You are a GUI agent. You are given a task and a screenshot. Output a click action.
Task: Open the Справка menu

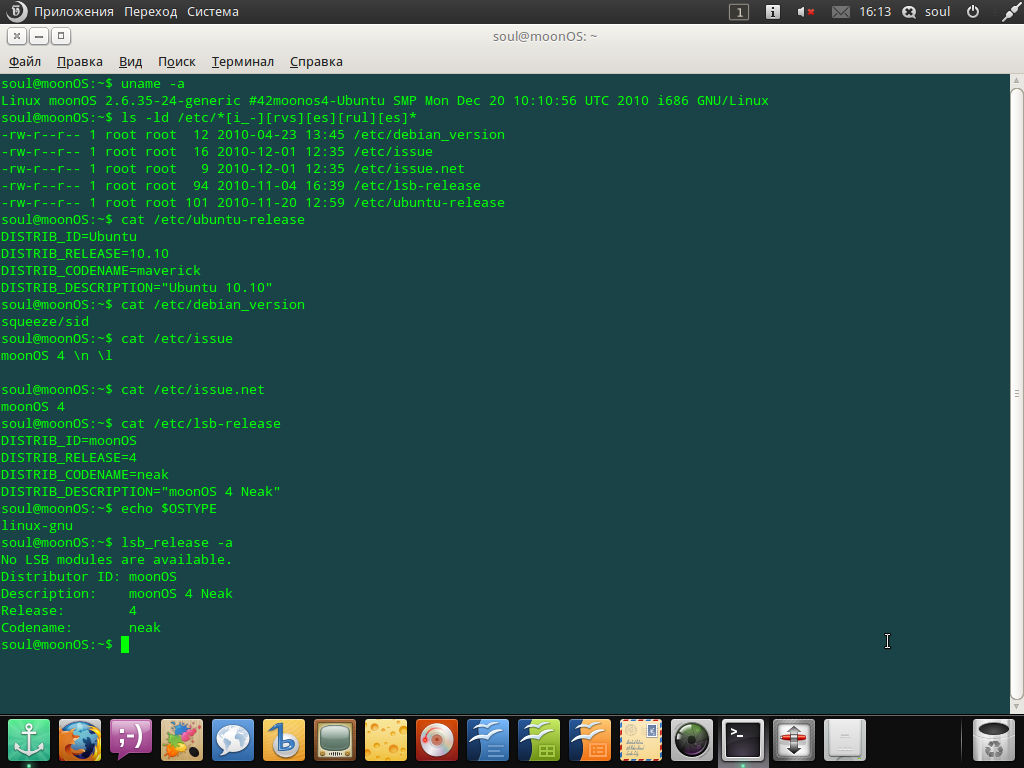click(316, 61)
